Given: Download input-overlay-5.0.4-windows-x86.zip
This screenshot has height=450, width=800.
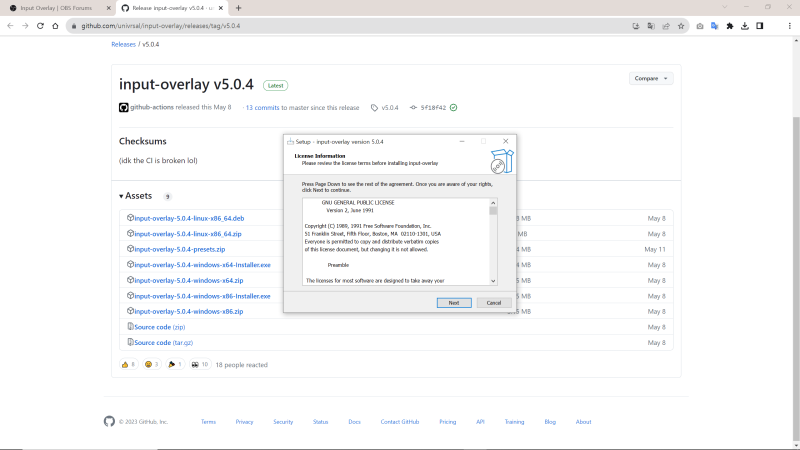Looking at the screenshot, I should click(x=188, y=311).
